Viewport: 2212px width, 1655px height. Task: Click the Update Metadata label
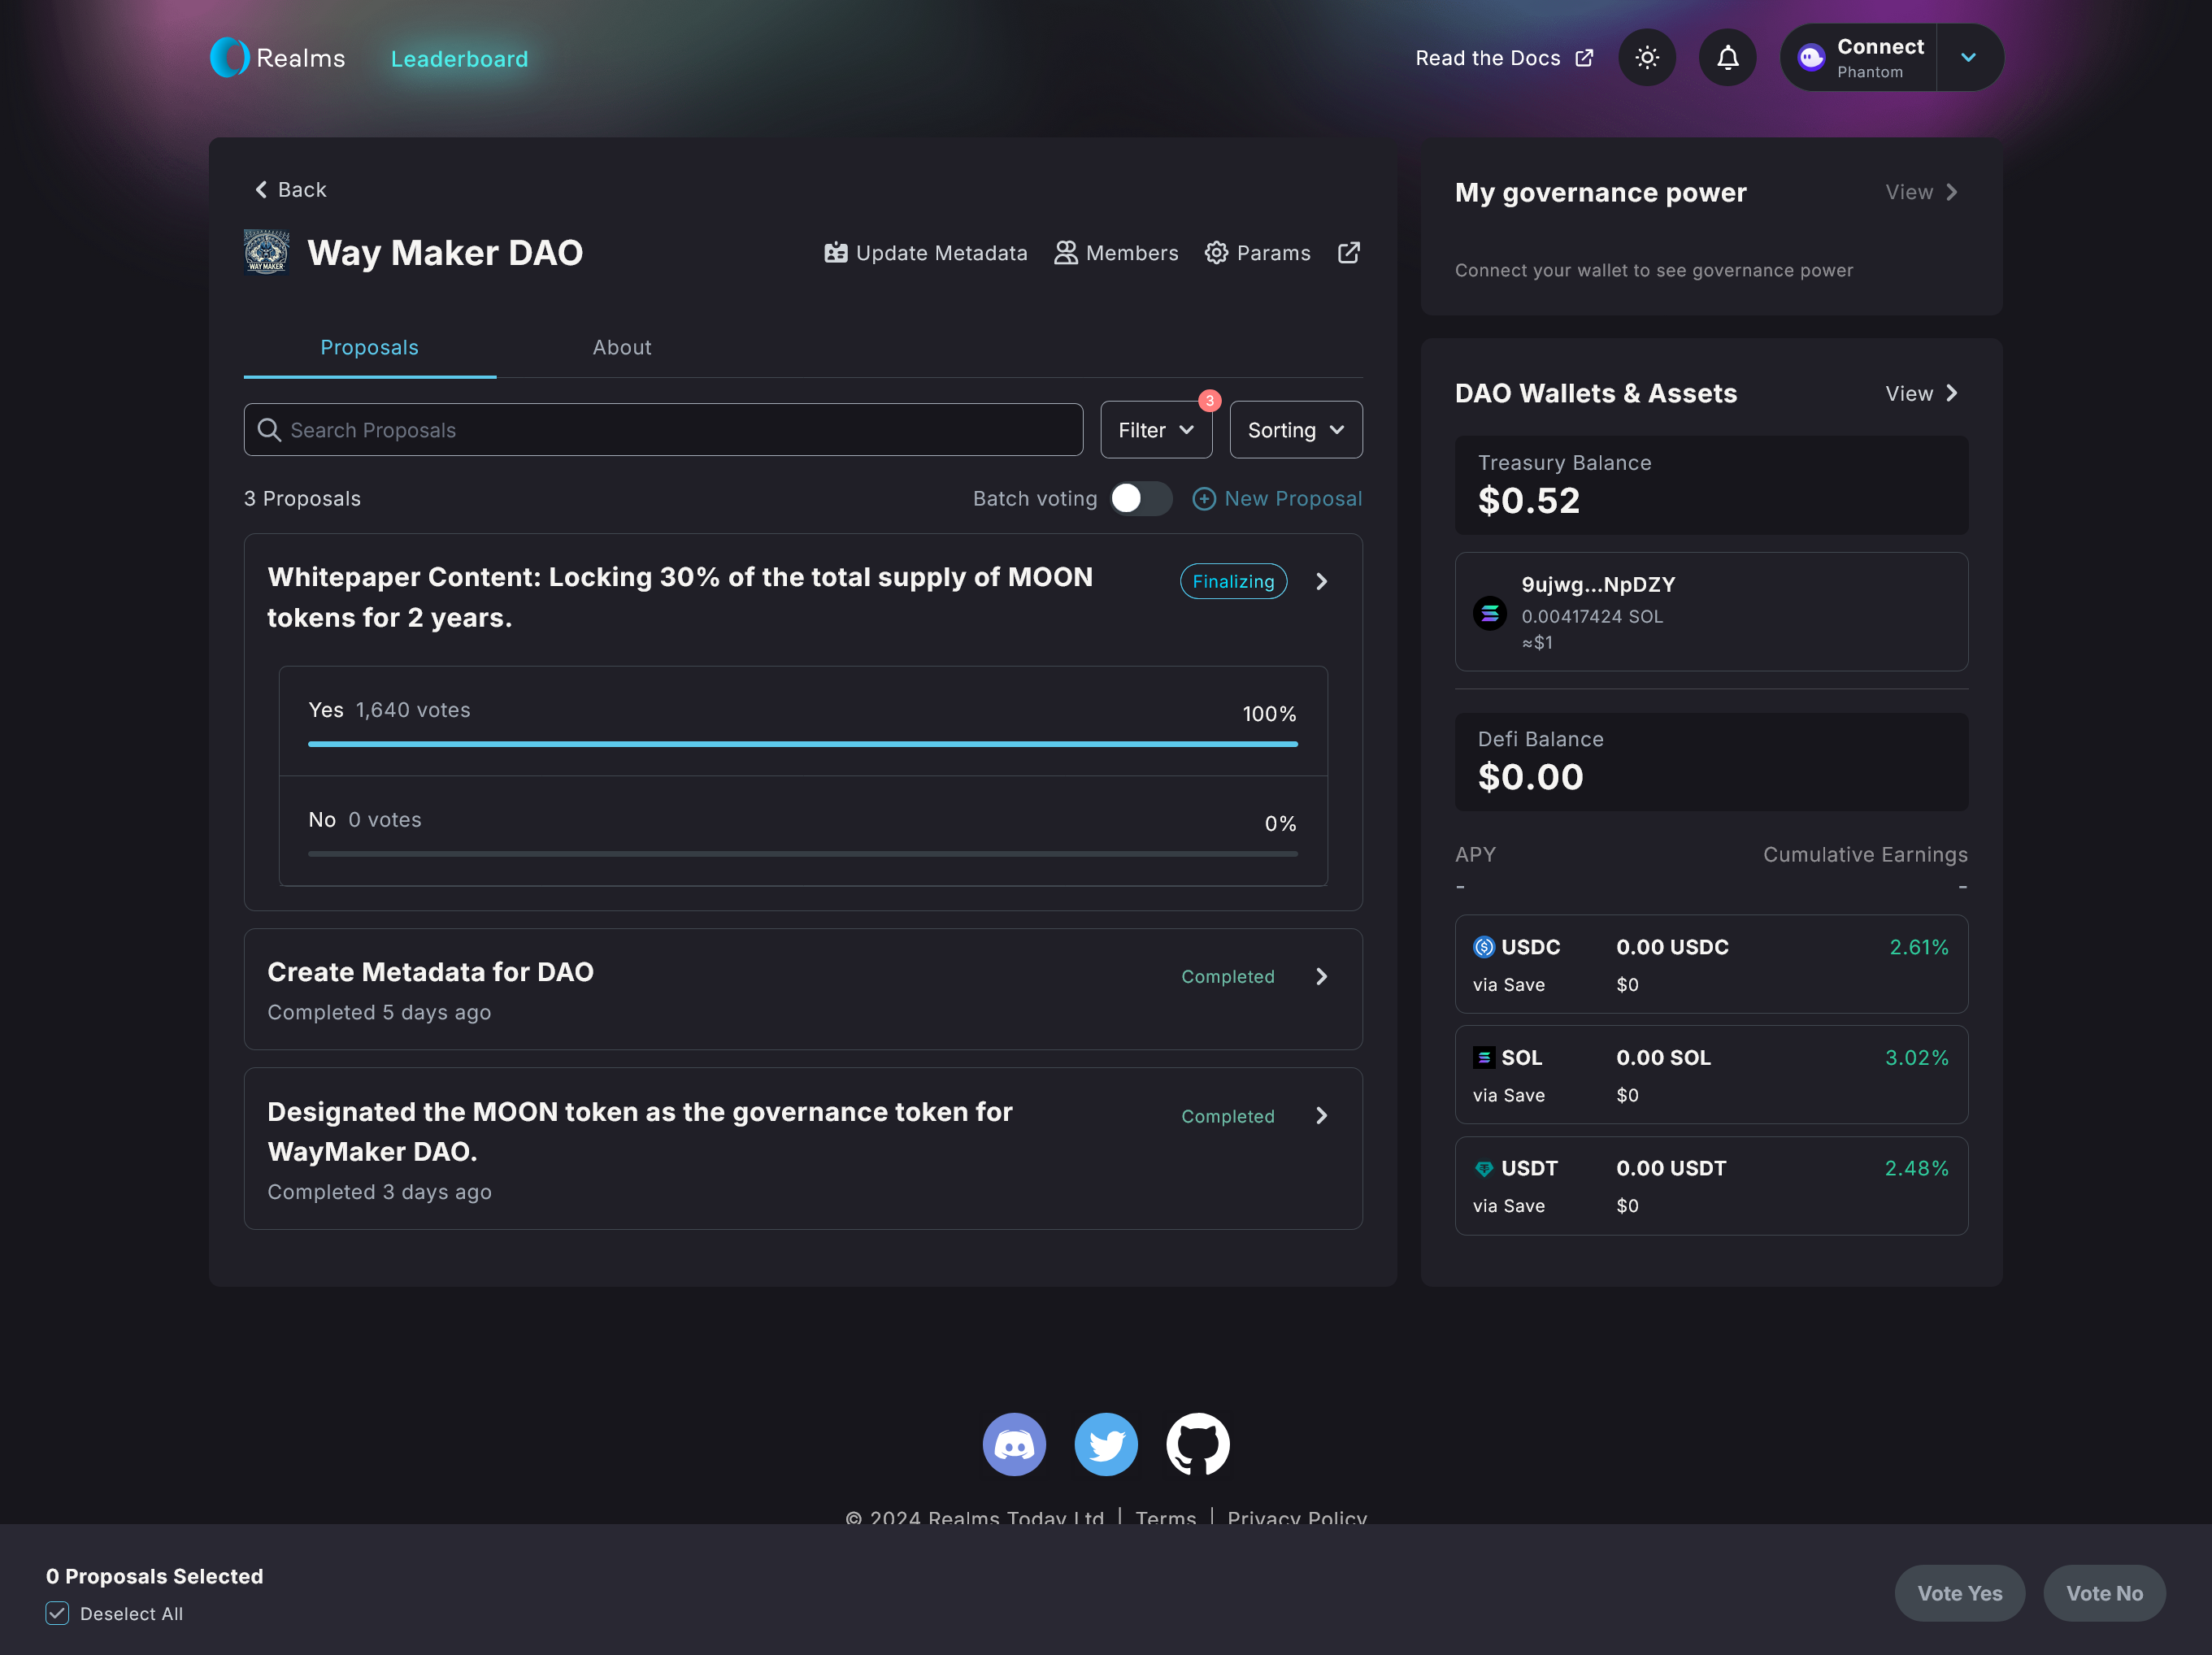[942, 253]
